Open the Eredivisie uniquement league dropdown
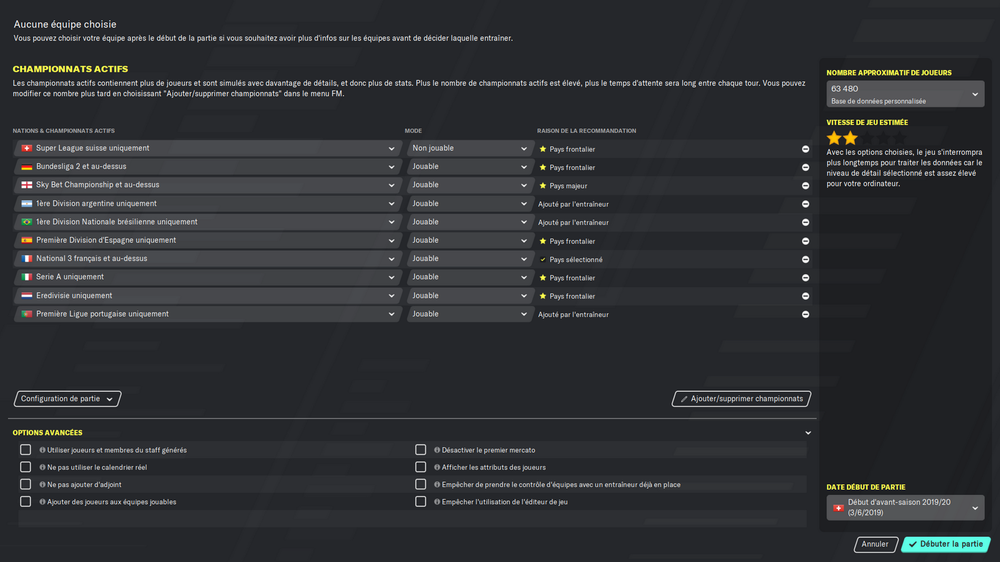Viewport: 1000px width, 562px height. click(x=207, y=296)
